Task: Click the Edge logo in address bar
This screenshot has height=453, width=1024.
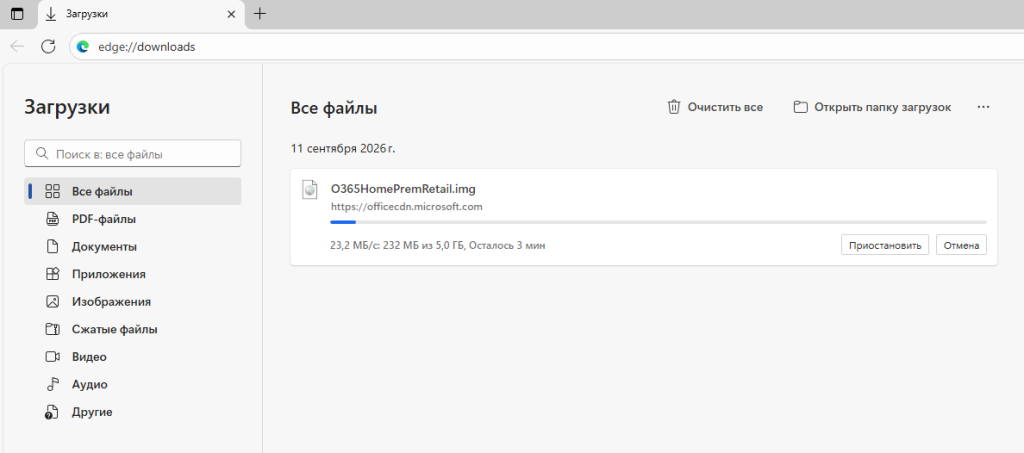Action: [x=83, y=47]
